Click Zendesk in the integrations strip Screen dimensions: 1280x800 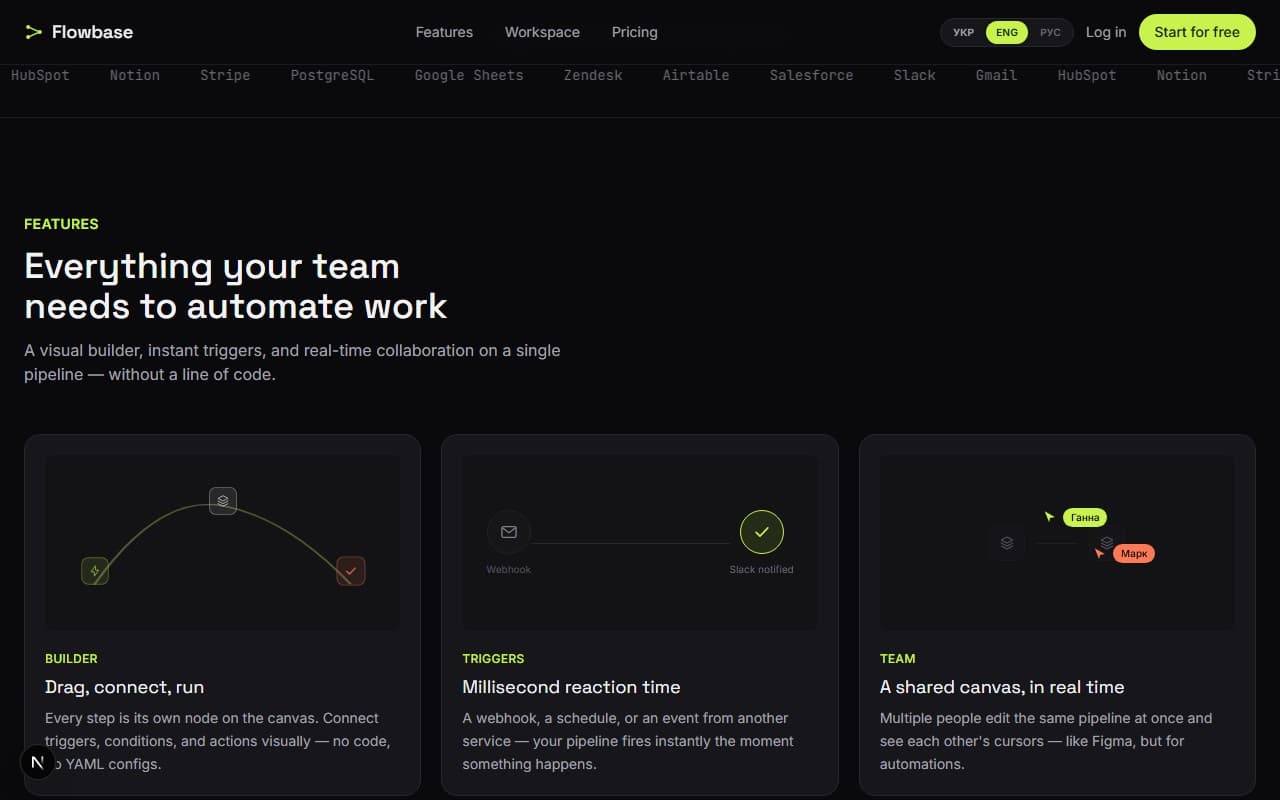593,75
